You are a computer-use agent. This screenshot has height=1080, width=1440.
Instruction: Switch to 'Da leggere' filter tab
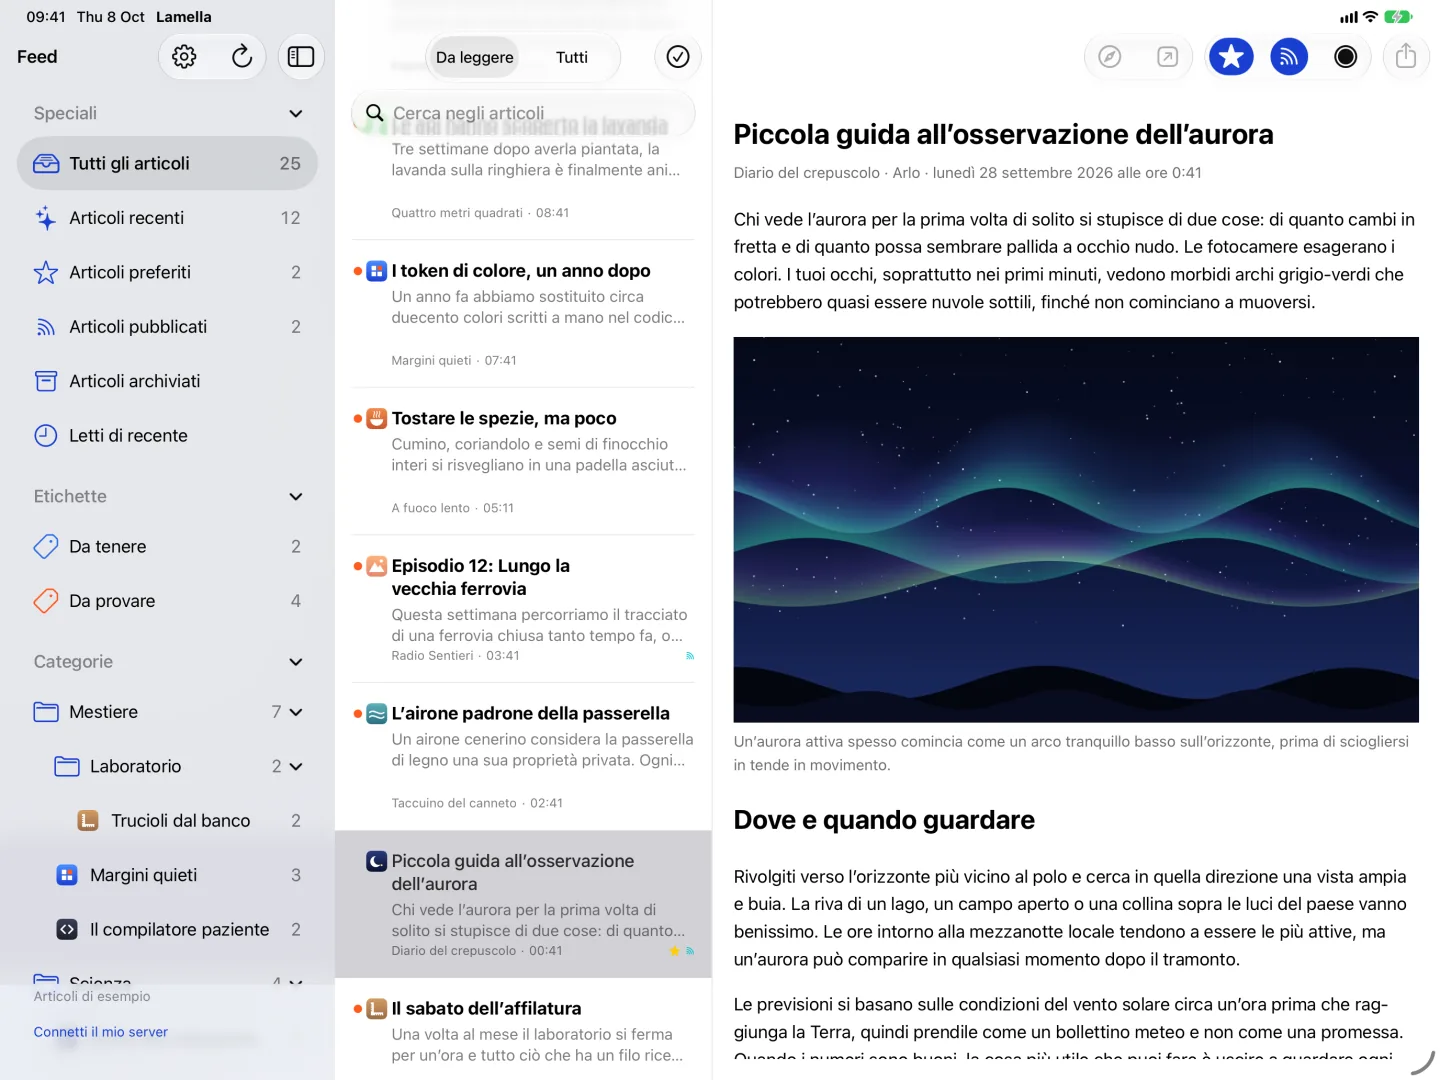(474, 57)
